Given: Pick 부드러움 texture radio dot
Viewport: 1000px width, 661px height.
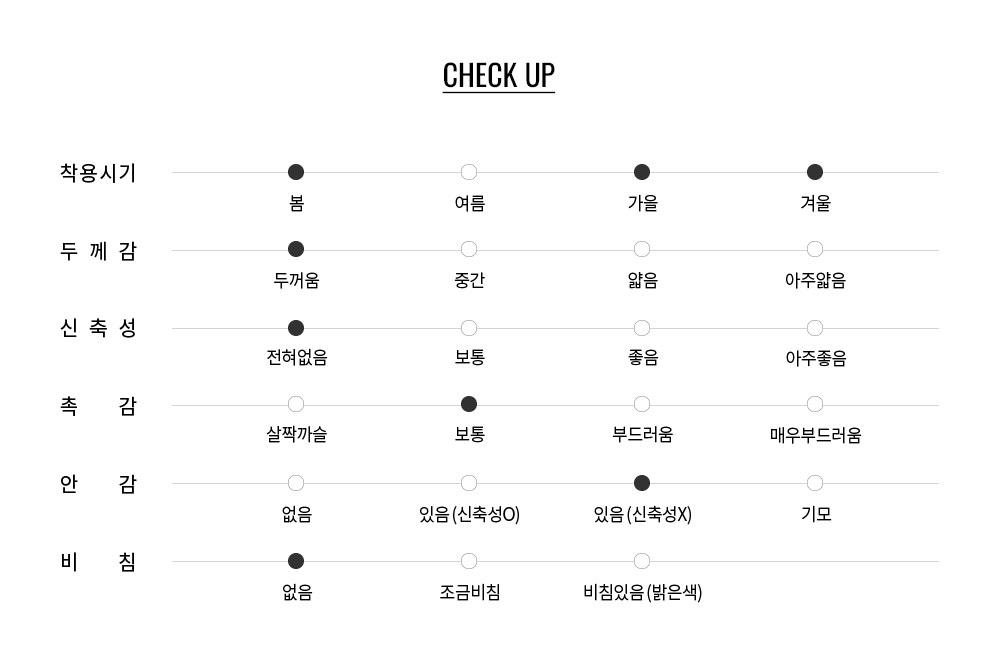Looking at the screenshot, I should tap(642, 404).
